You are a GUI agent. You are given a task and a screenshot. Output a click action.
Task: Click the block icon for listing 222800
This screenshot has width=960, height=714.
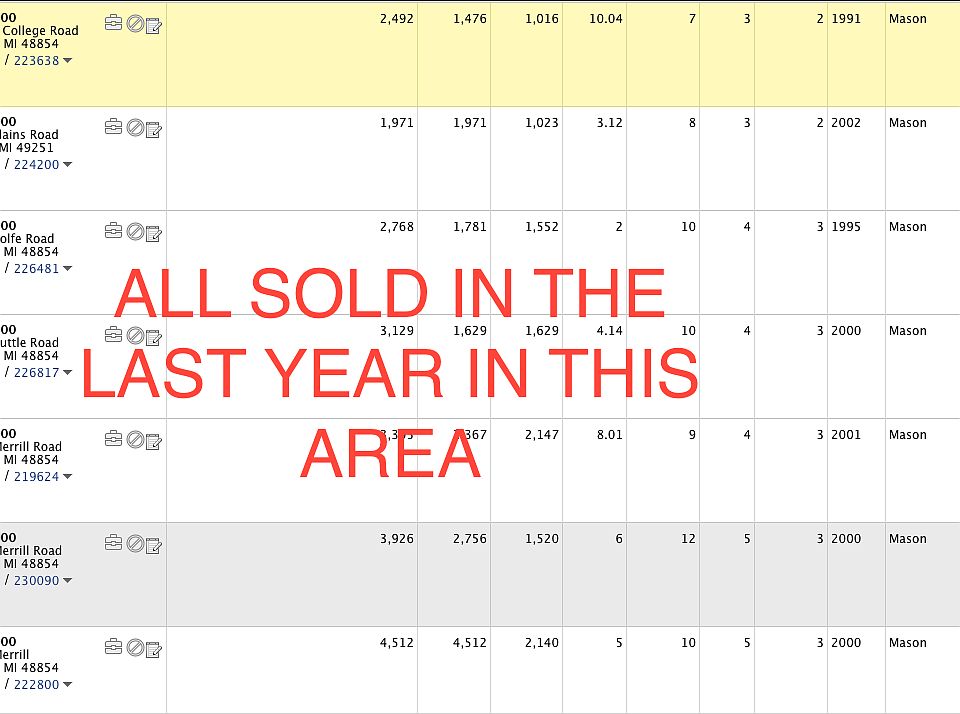(134, 647)
